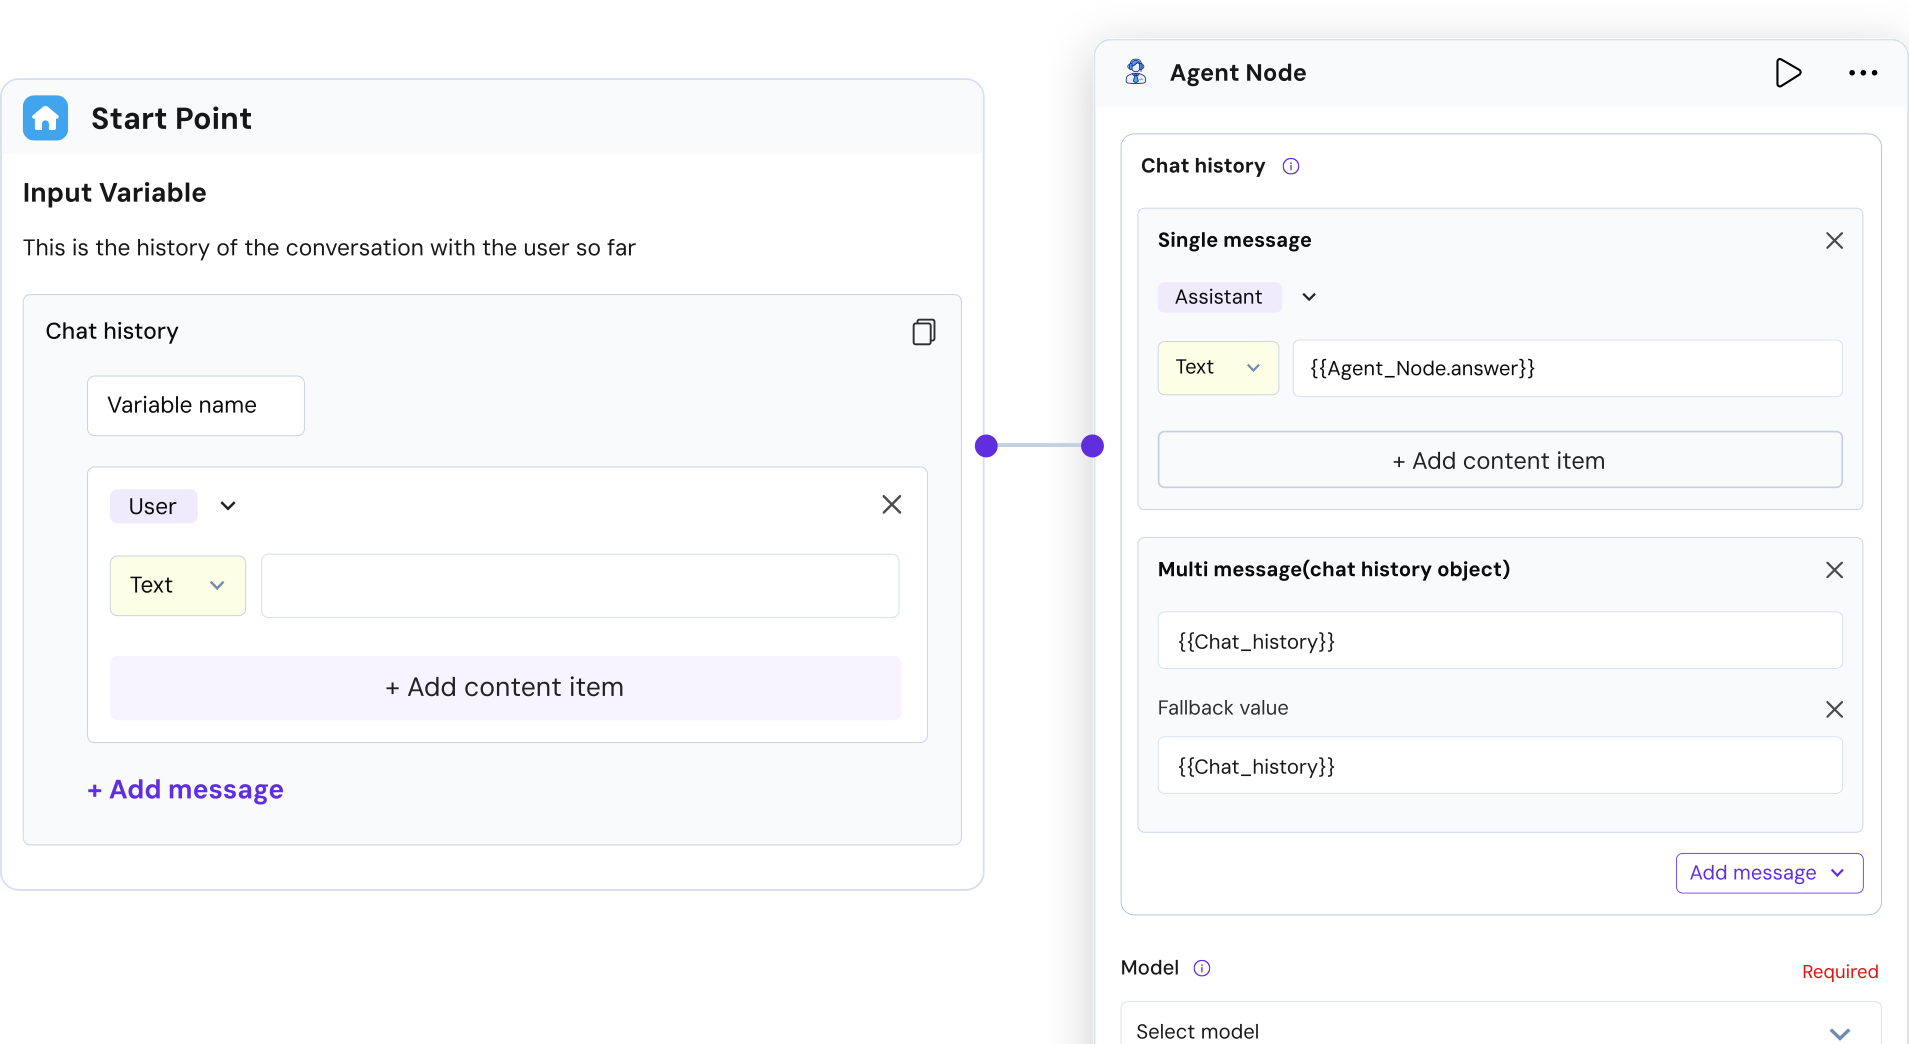Screen dimensions: 1909x1044
Task: Remove the Fallback value
Action: click(x=1834, y=709)
